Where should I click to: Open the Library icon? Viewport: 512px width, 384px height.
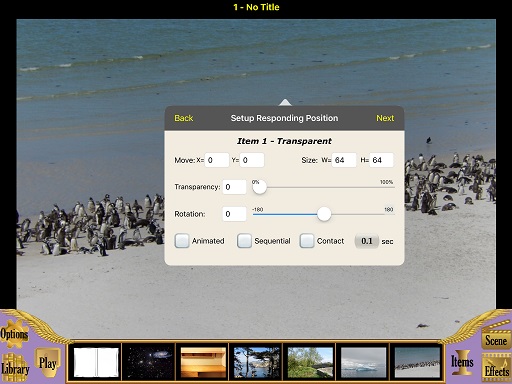pos(15,368)
